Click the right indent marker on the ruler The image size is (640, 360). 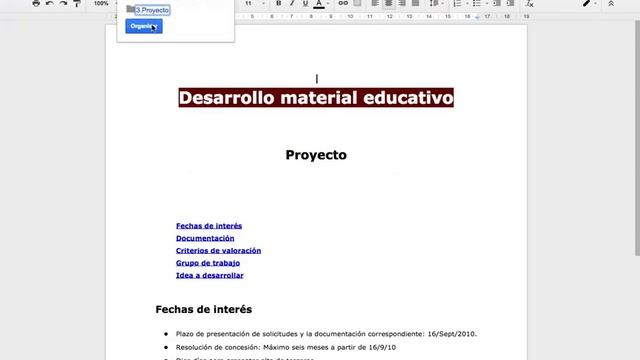(x=477, y=18)
